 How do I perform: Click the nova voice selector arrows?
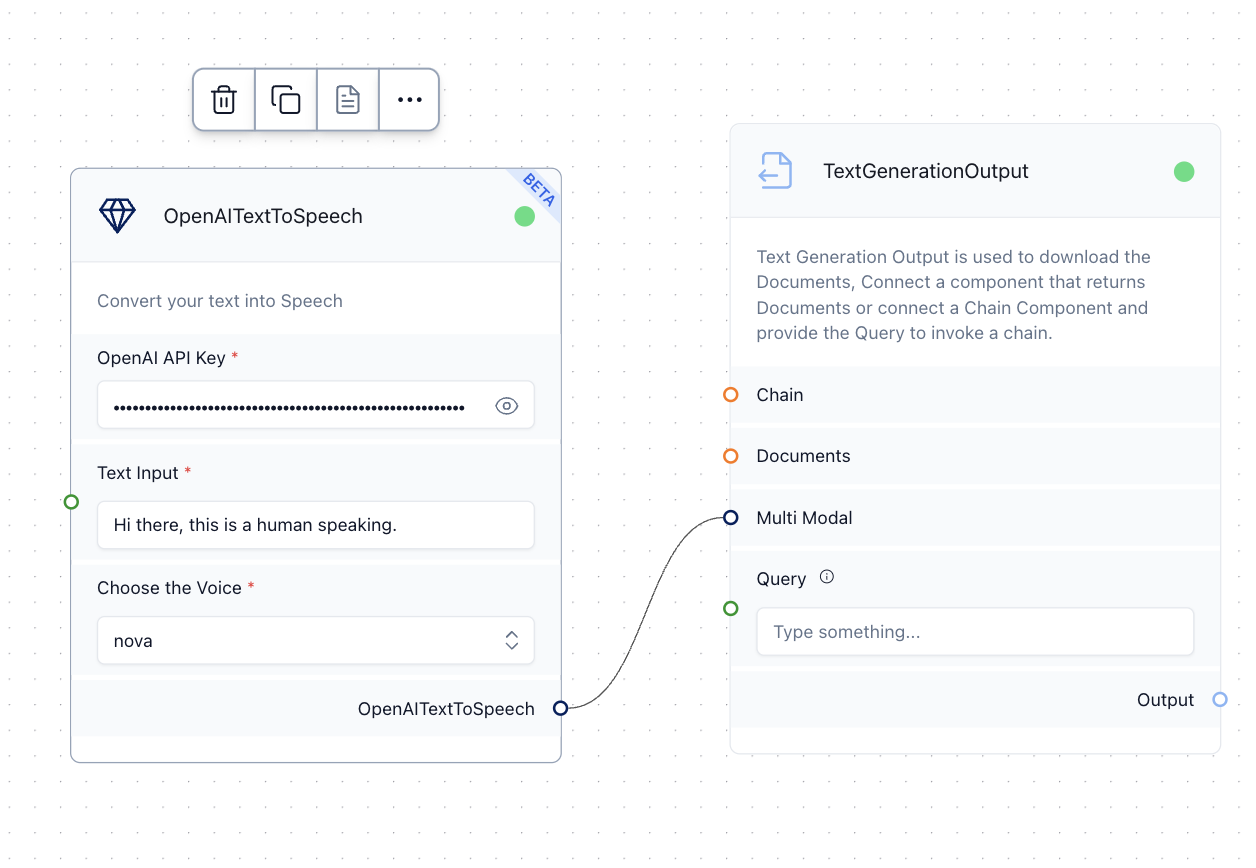click(512, 641)
